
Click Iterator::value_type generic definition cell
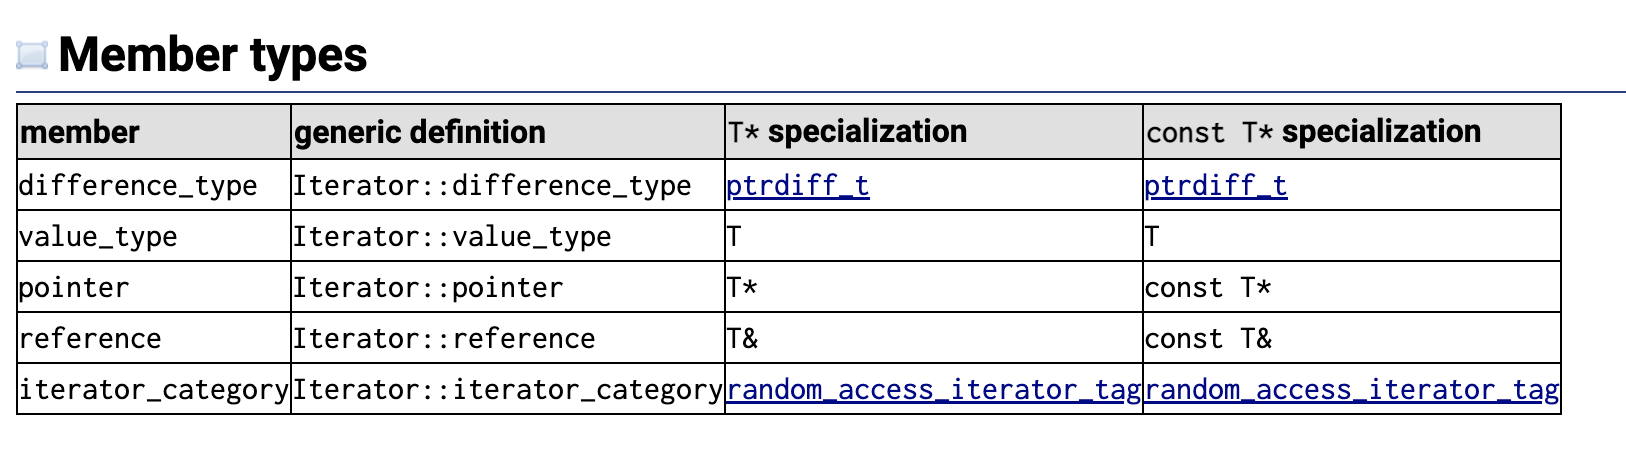tap(508, 236)
